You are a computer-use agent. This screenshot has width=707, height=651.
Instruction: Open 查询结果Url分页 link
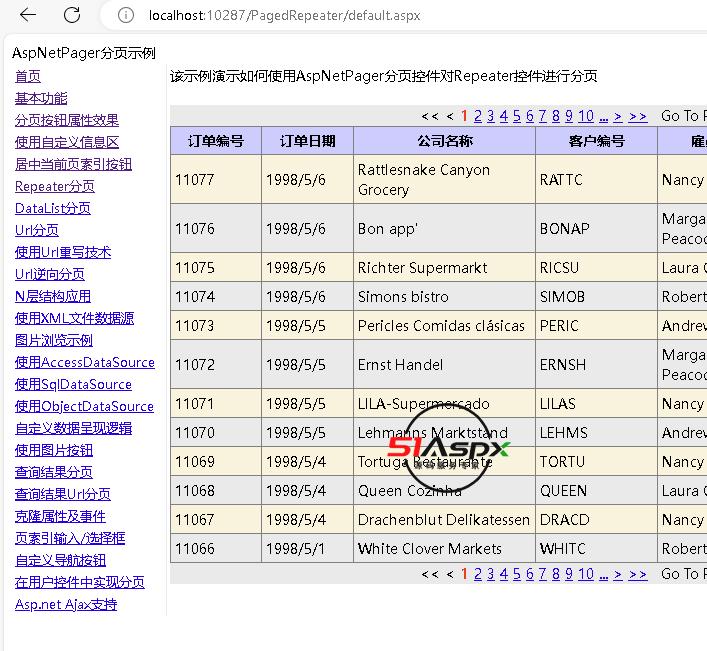[x=62, y=495]
